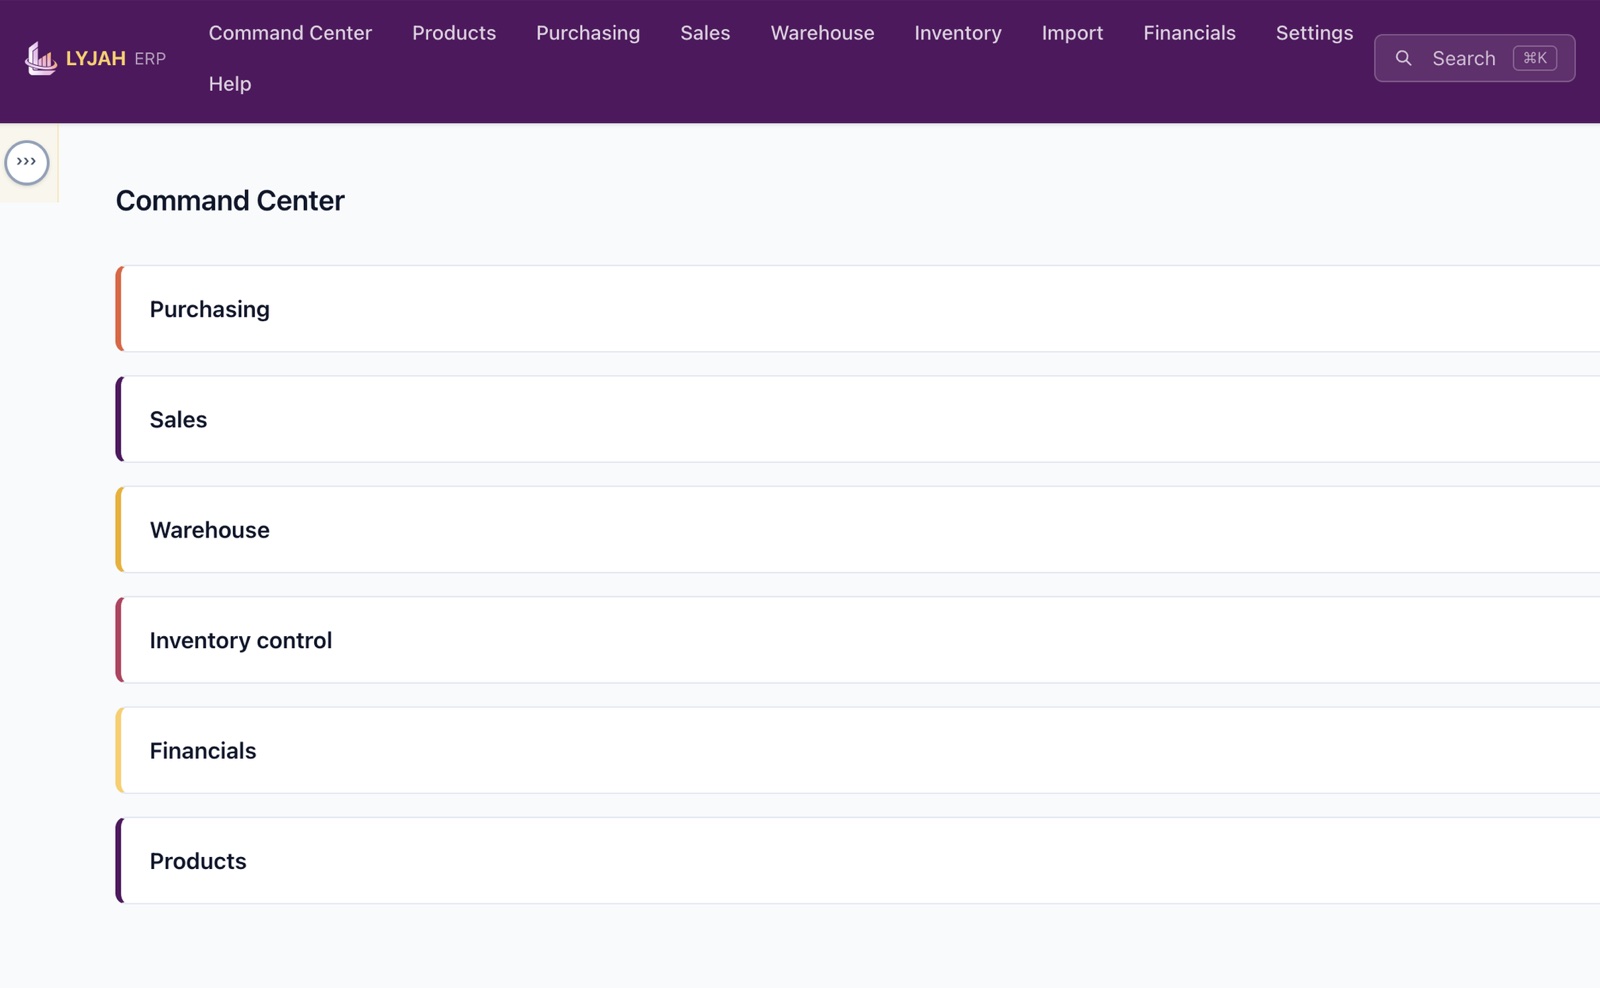1600x988 pixels.
Task: Open the Import menu in top navigation
Action: (x=1072, y=33)
